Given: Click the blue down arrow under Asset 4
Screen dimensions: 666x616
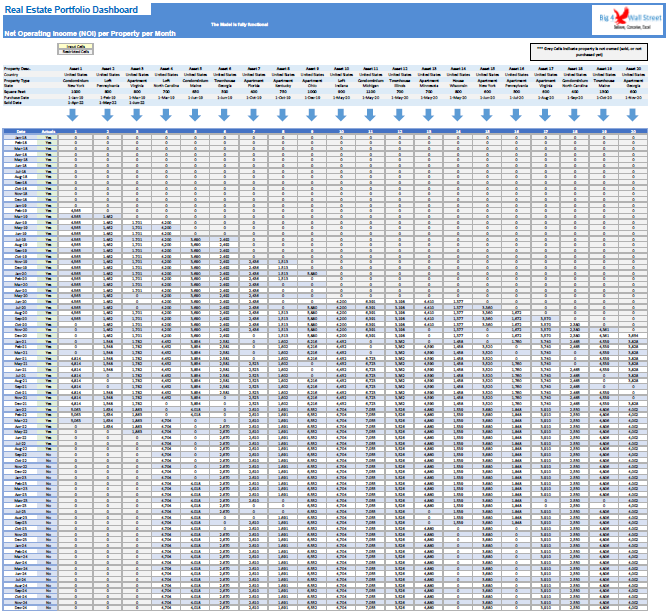Looking at the screenshot, I should point(166,115).
